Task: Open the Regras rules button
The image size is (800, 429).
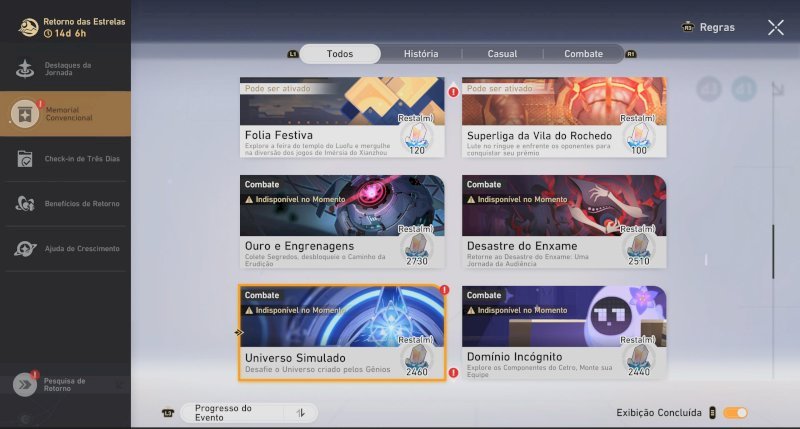Action: pos(717,27)
